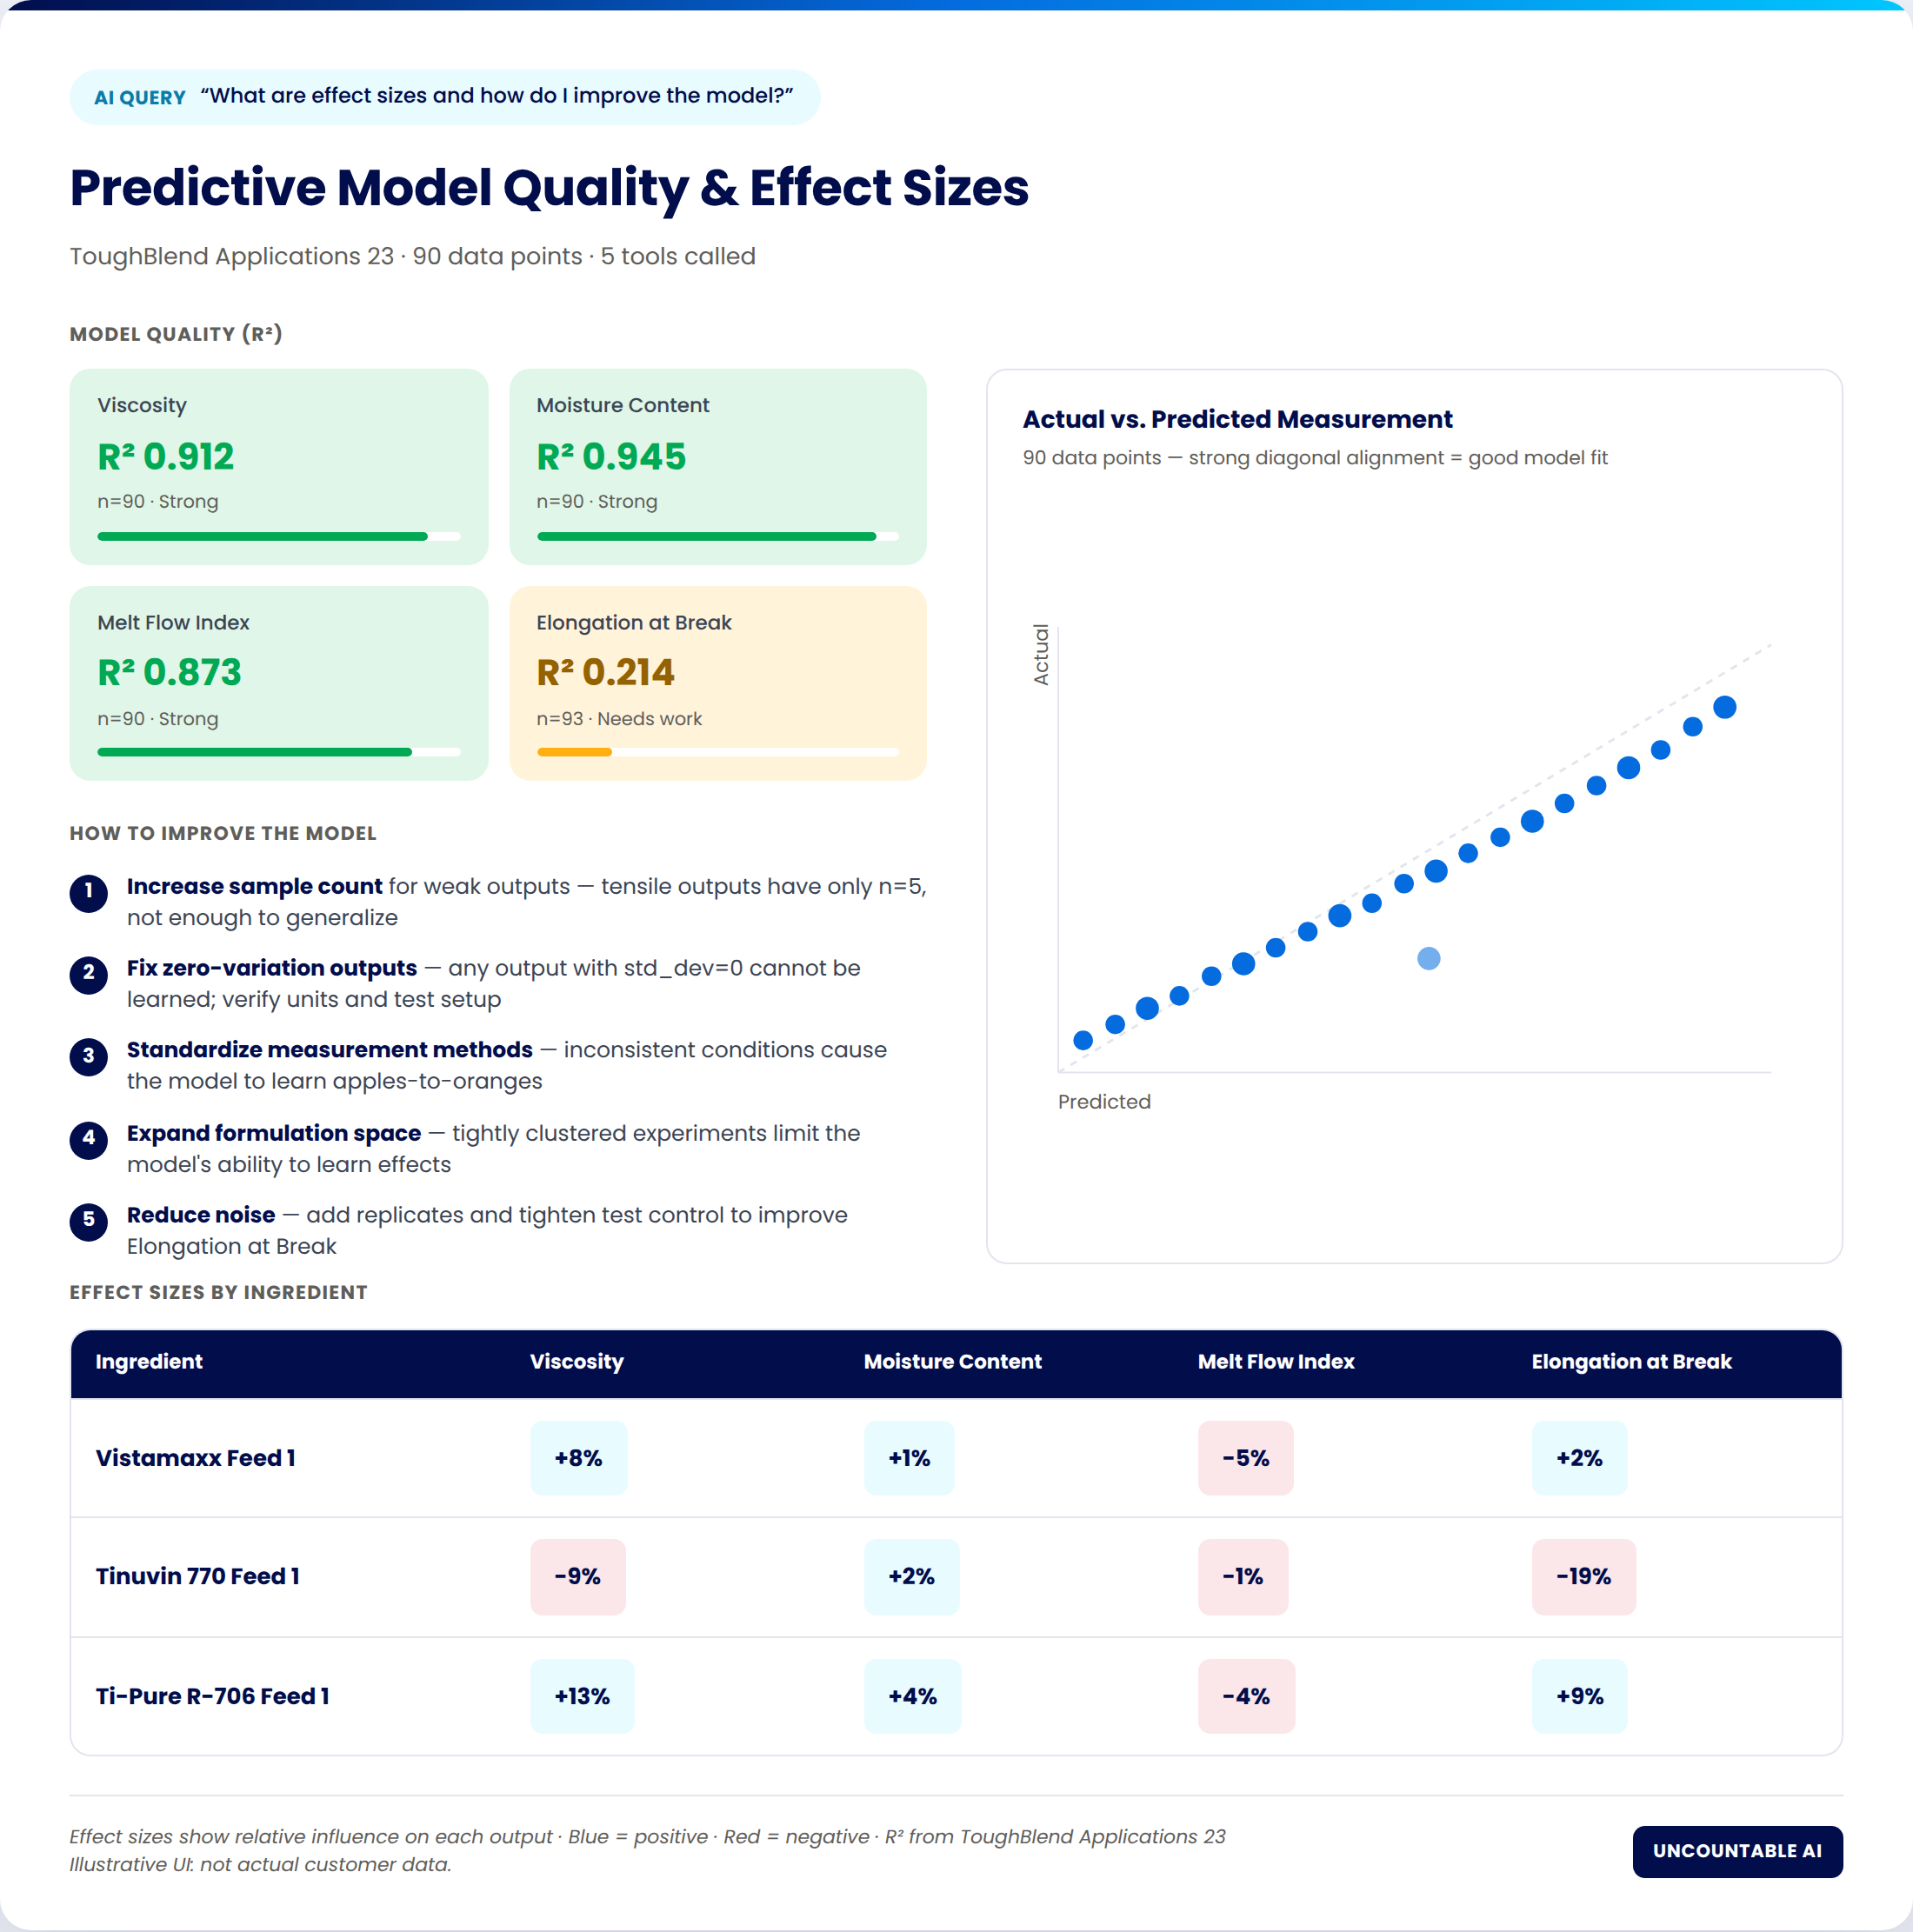Image resolution: width=1913 pixels, height=1932 pixels.
Task: Click the numbered step 1 circle icon
Action: tap(89, 893)
